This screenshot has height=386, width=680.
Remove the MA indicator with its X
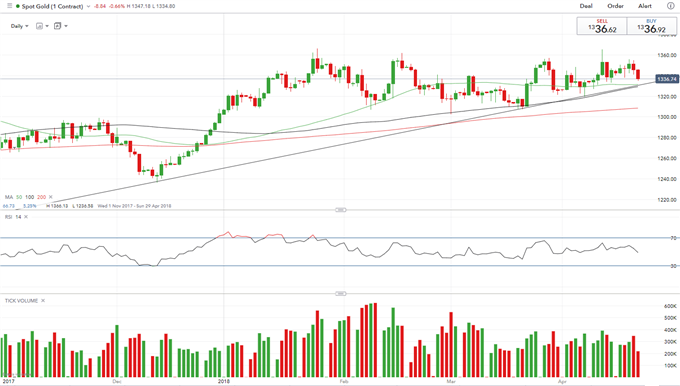(51, 197)
